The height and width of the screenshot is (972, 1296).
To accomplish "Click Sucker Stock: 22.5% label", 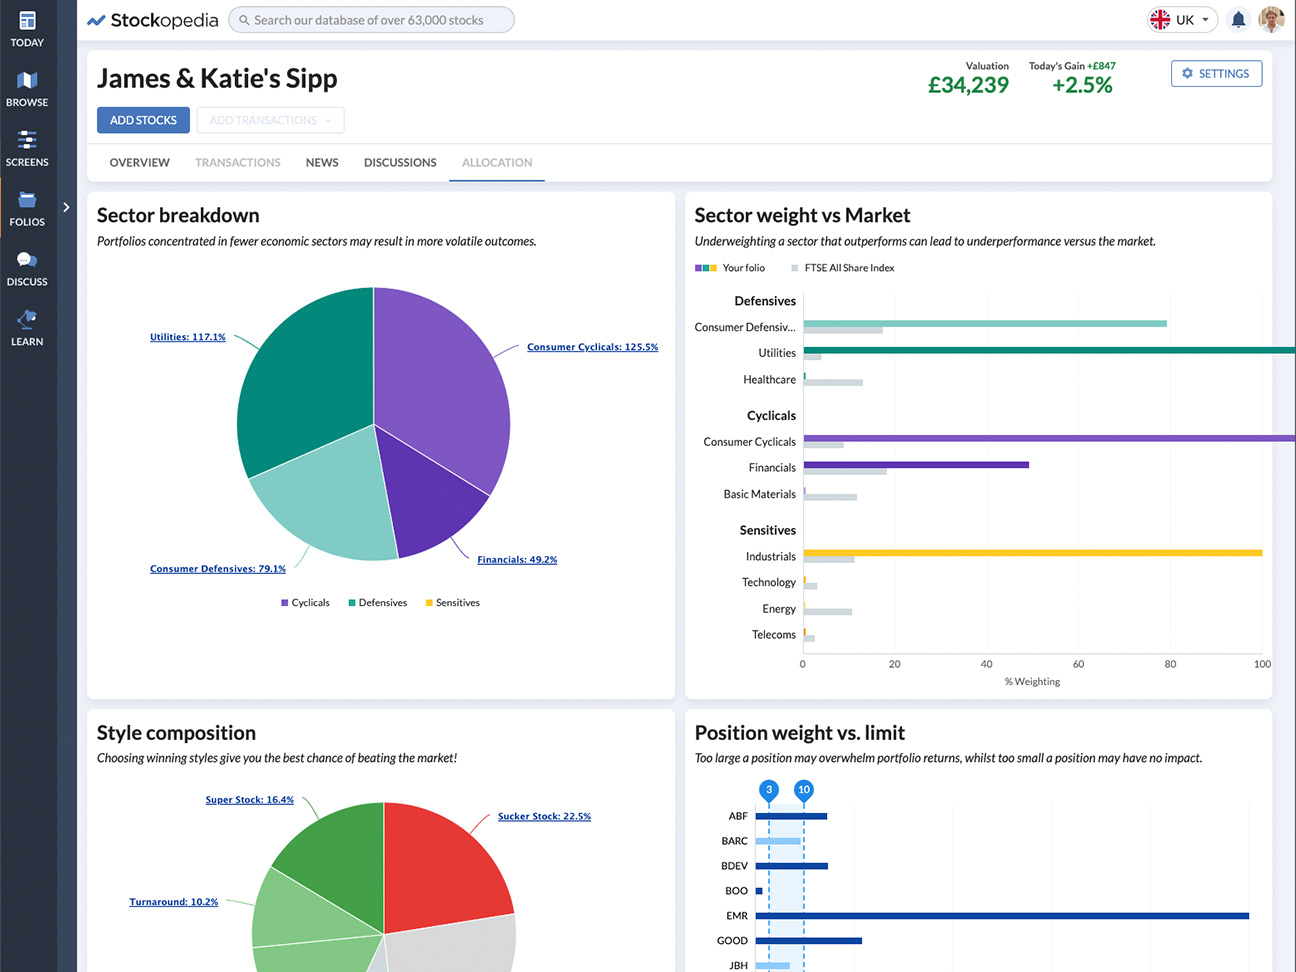I will click(544, 816).
